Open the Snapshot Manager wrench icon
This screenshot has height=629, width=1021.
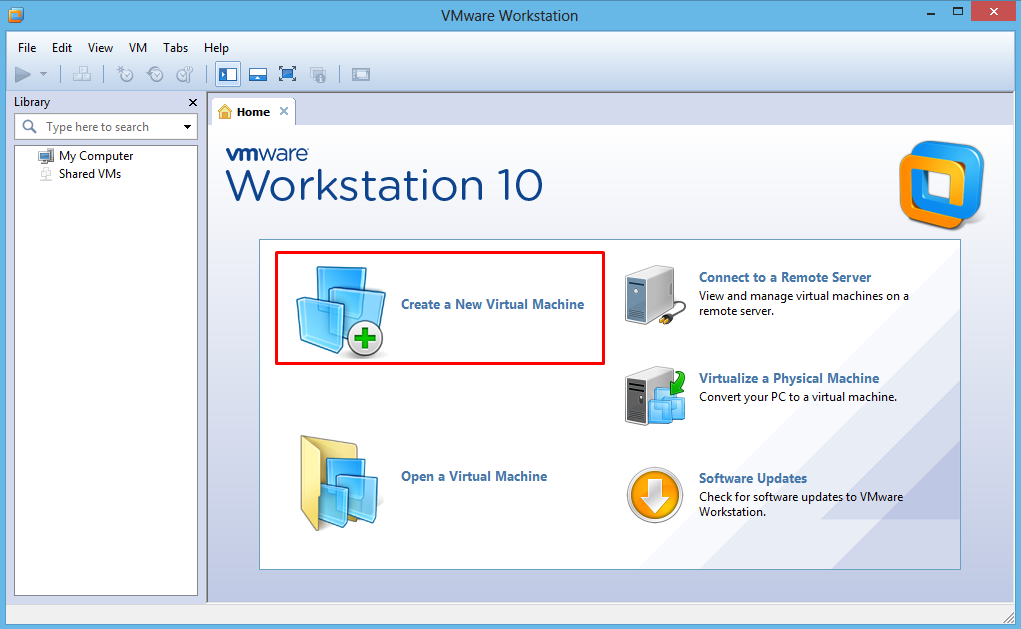[185, 75]
